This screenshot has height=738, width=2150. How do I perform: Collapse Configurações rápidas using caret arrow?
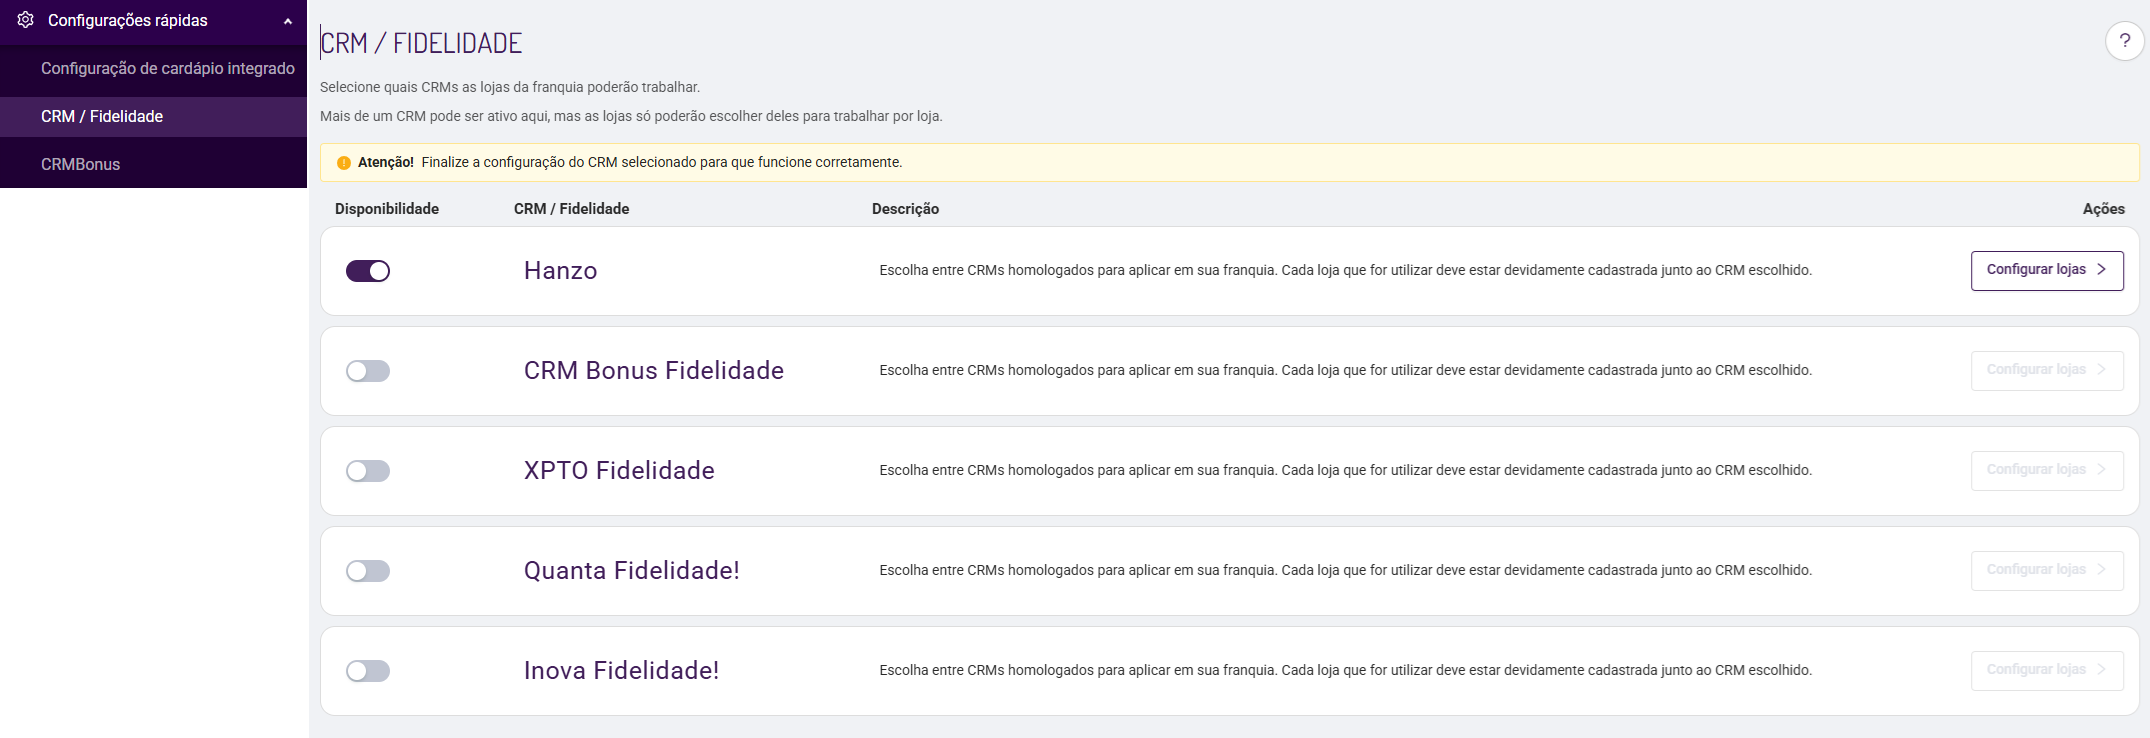[x=288, y=21]
